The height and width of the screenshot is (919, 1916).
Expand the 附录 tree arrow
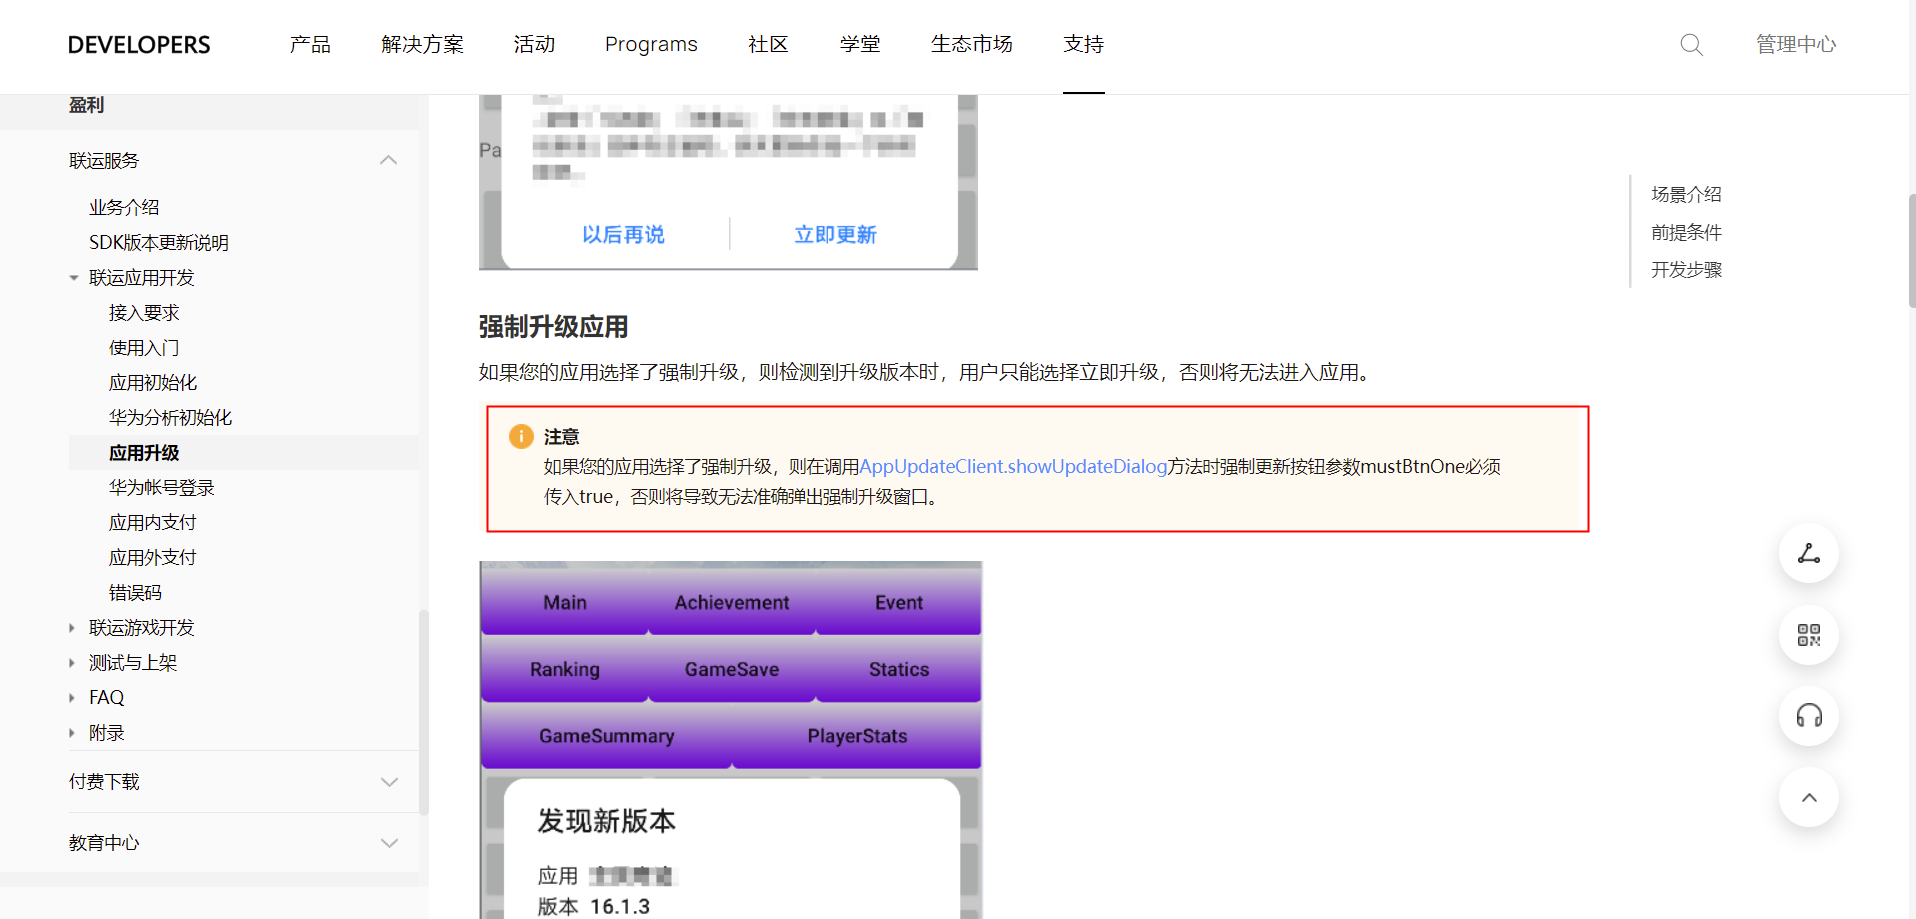click(x=72, y=733)
